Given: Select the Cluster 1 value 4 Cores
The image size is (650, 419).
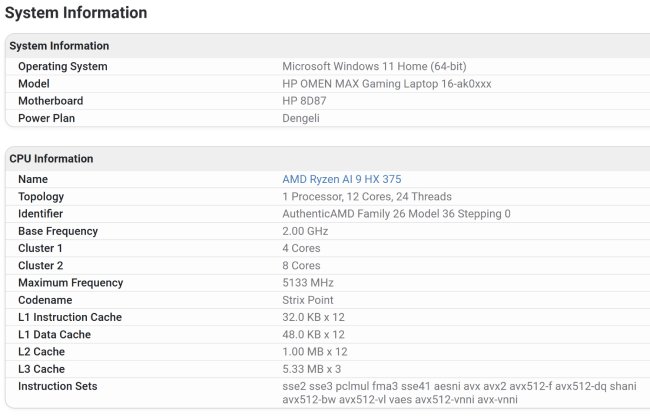Looking at the screenshot, I should pyautogui.click(x=301, y=248).
